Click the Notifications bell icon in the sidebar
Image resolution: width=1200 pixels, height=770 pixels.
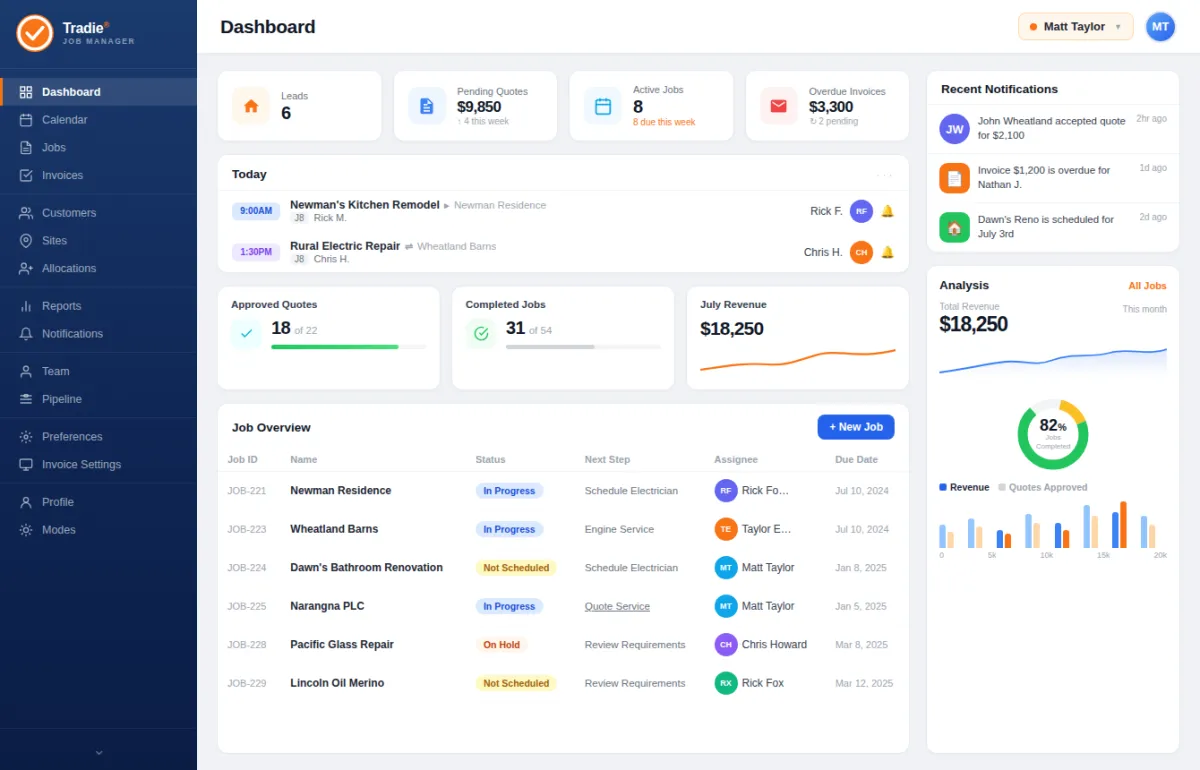click(26, 334)
